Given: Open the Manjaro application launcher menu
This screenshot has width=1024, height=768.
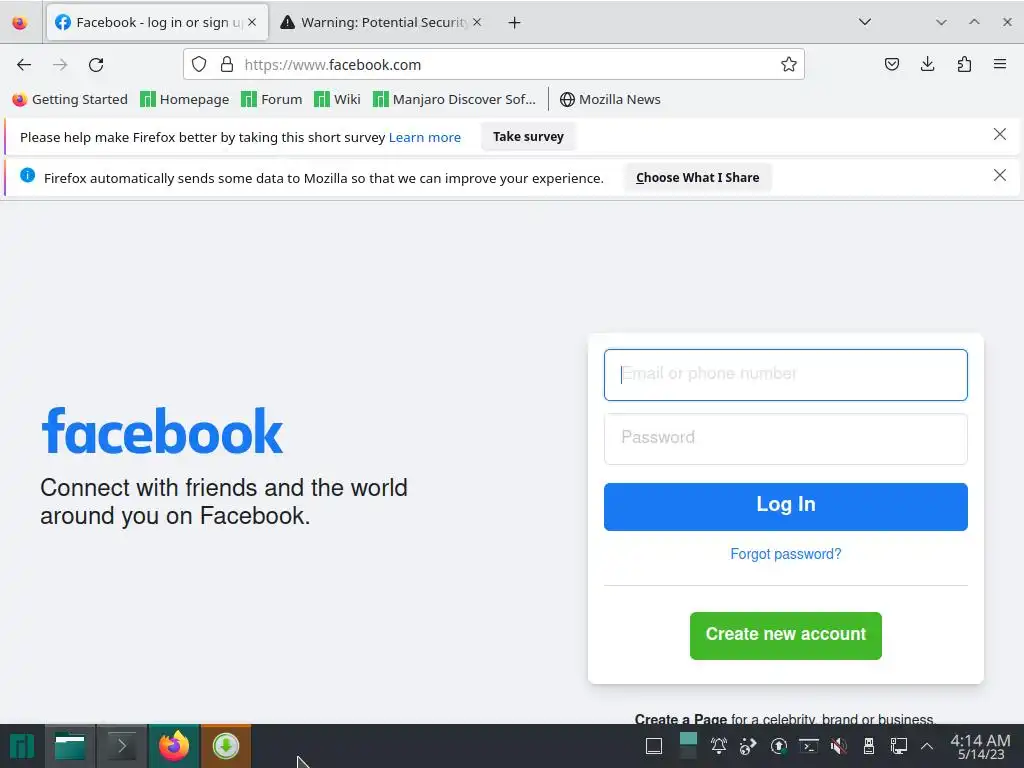Looking at the screenshot, I should (x=22, y=746).
